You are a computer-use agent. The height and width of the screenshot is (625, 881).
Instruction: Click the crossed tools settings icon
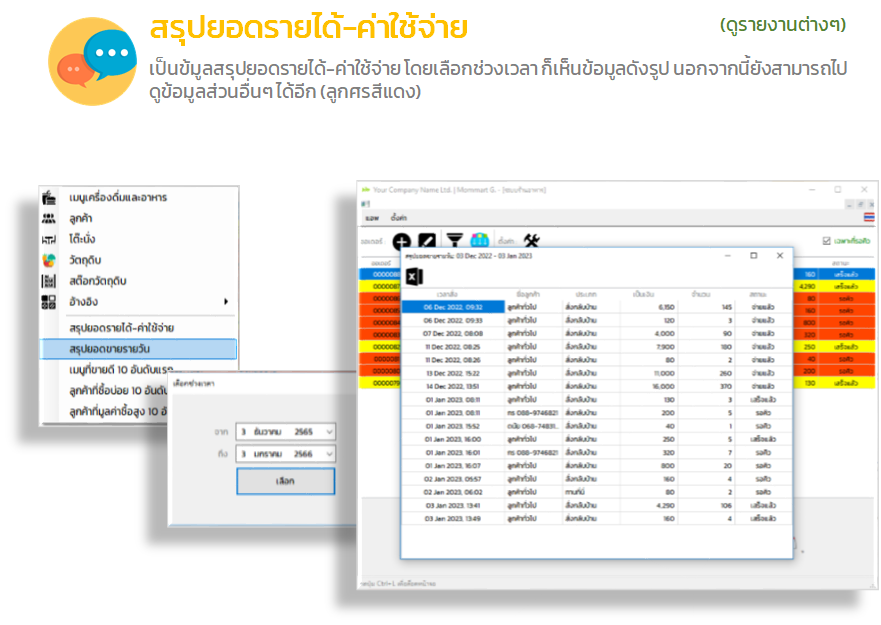click(x=532, y=240)
